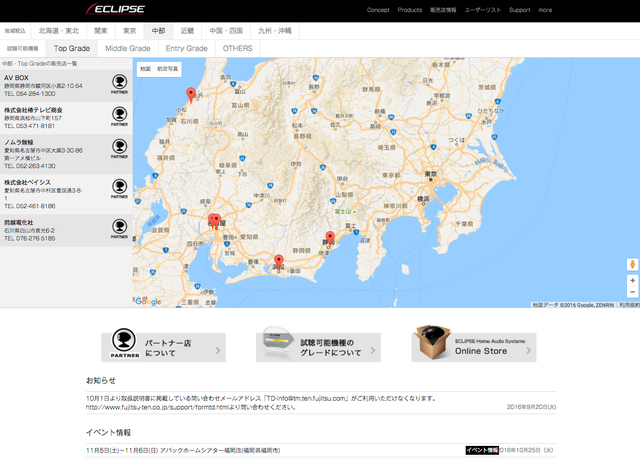Select the 九州・沖縄 region tab

click(x=275, y=31)
